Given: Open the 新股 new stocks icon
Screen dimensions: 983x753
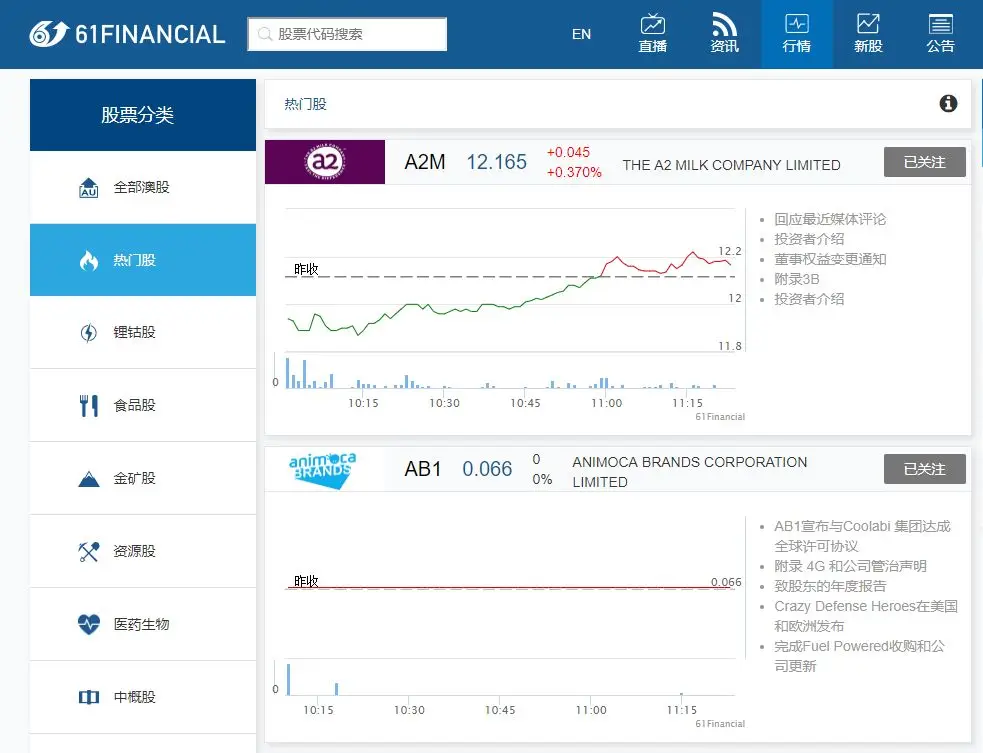Looking at the screenshot, I should (x=868, y=34).
